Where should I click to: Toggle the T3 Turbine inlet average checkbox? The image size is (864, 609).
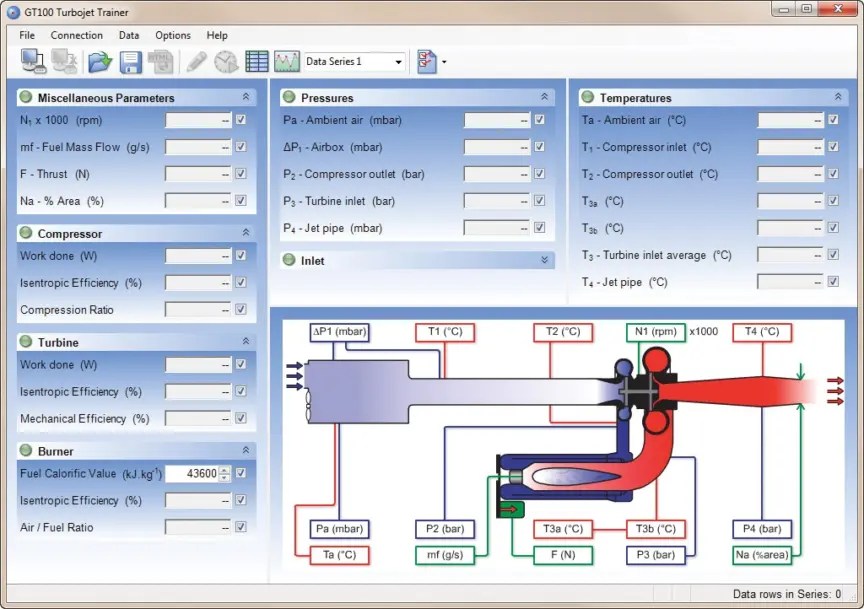click(x=833, y=255)
